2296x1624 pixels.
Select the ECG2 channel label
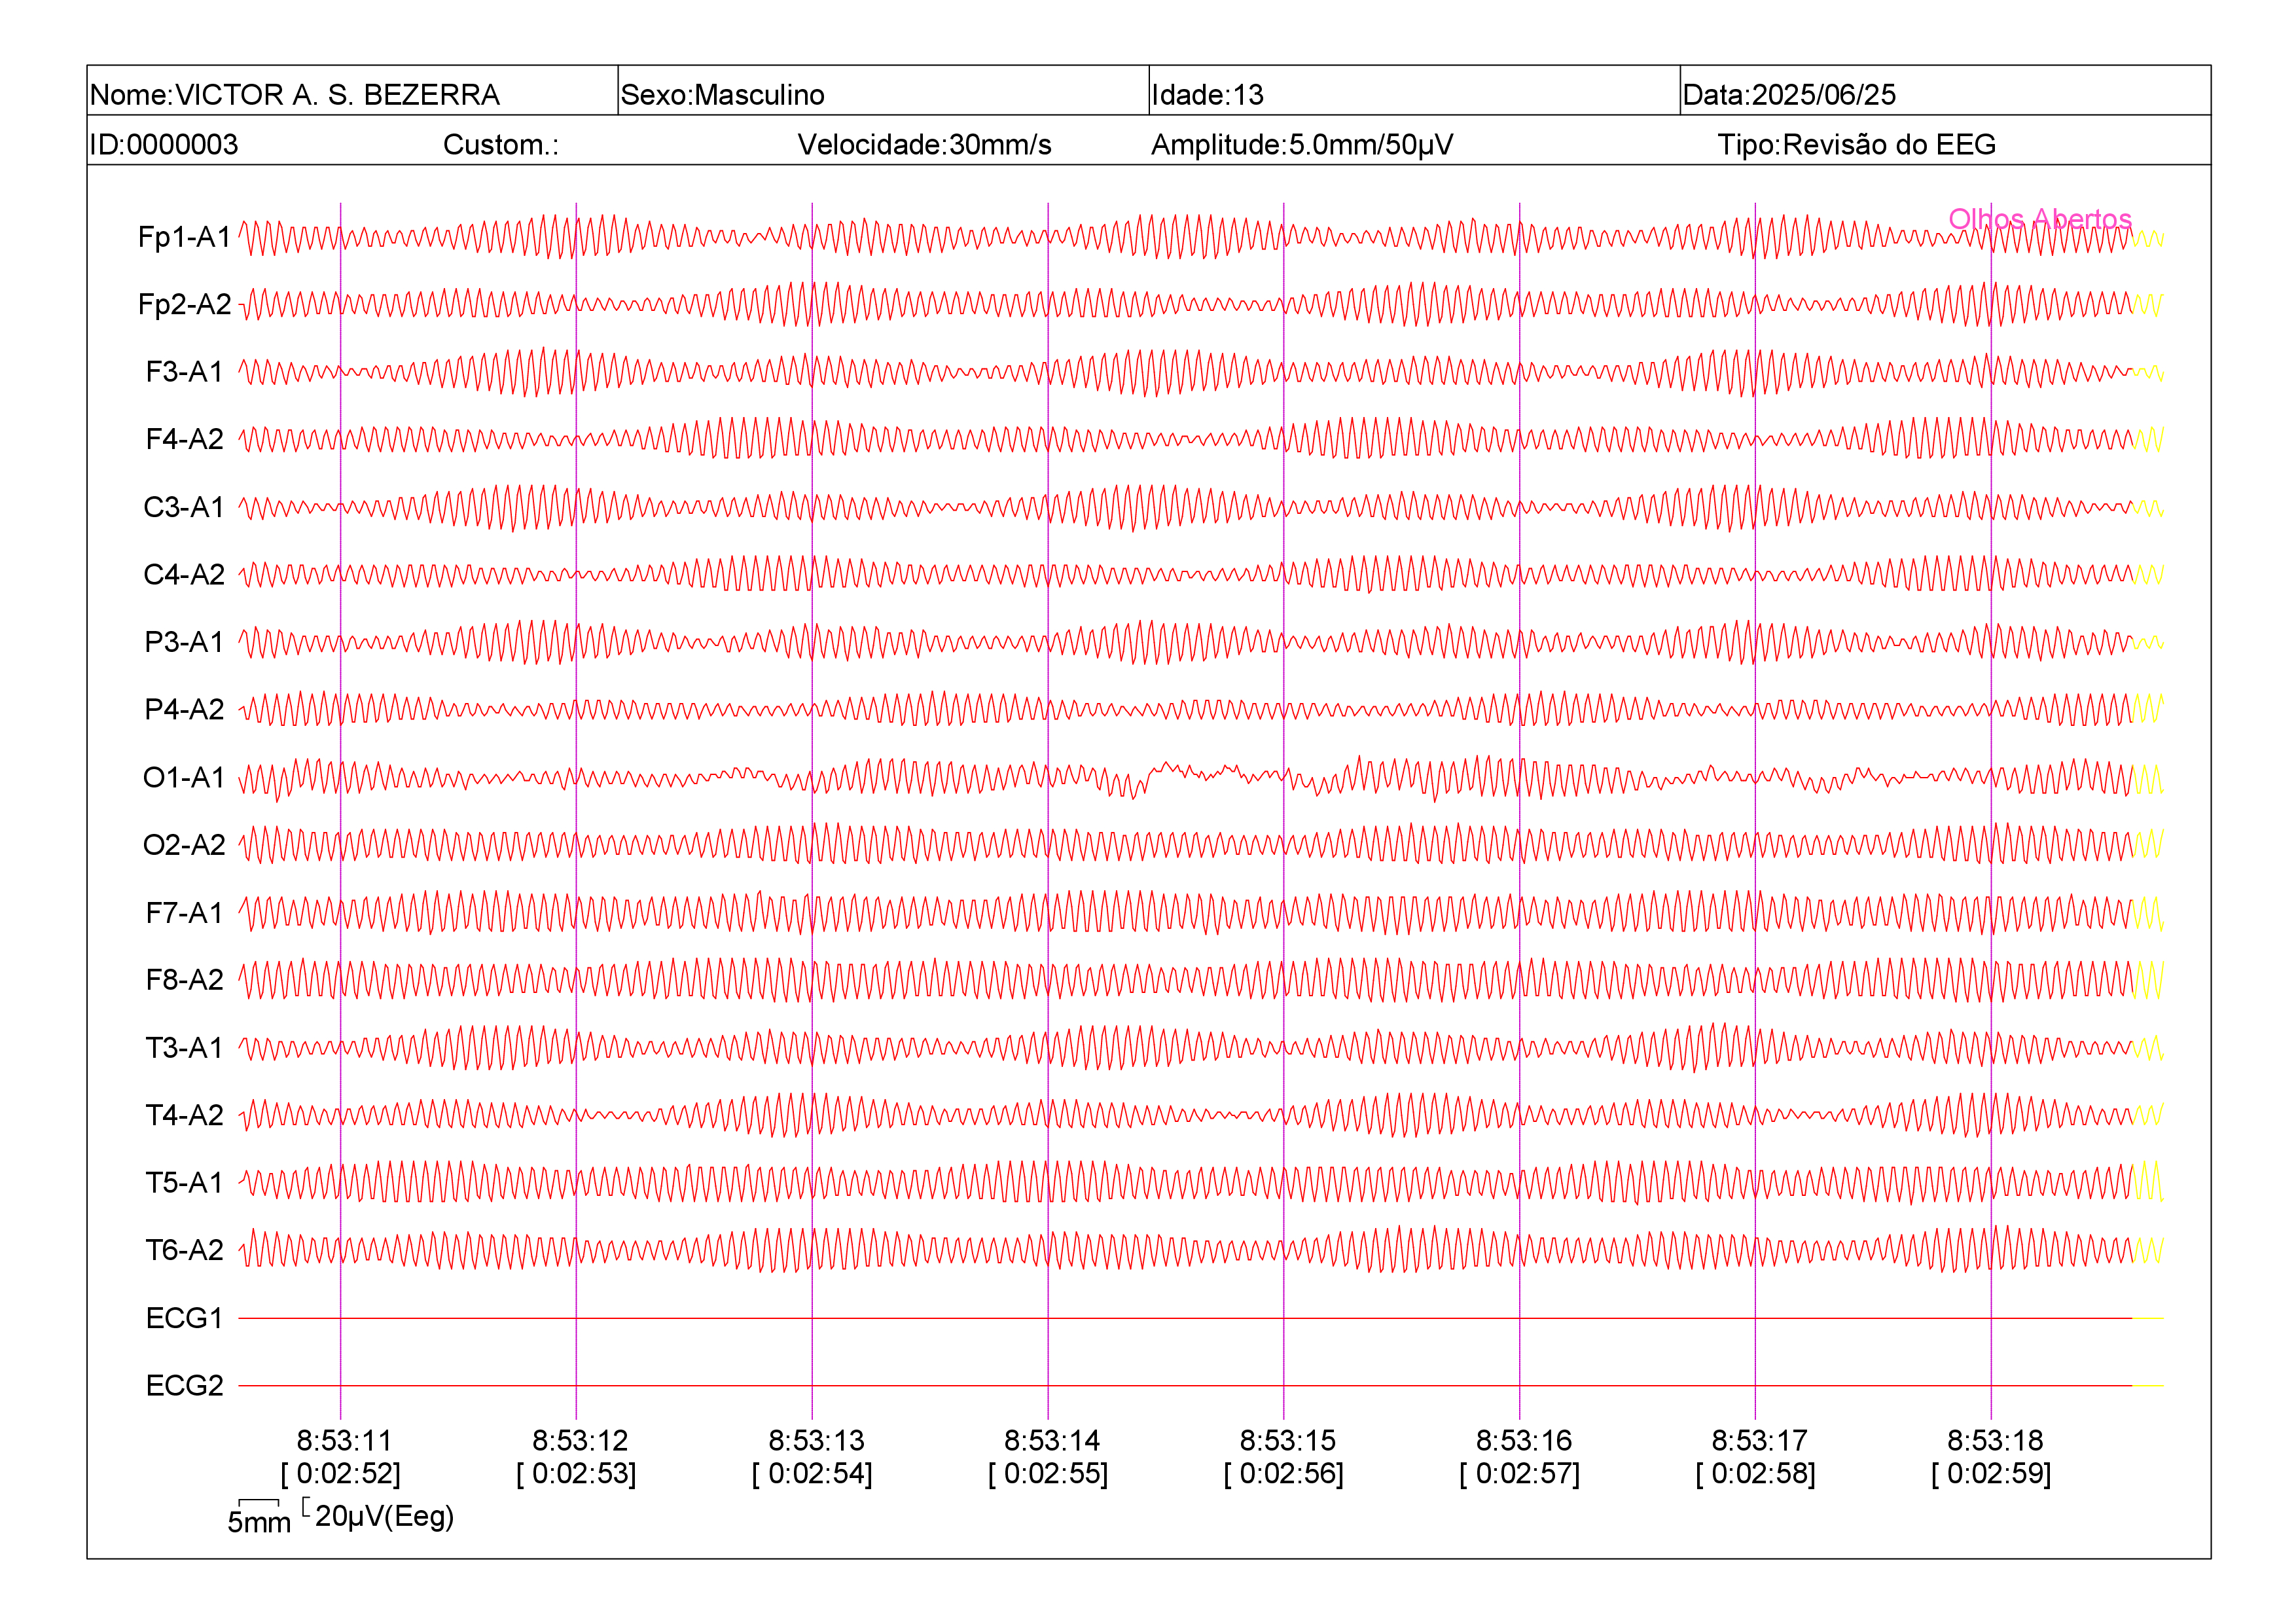click(x=184, y=1385)
